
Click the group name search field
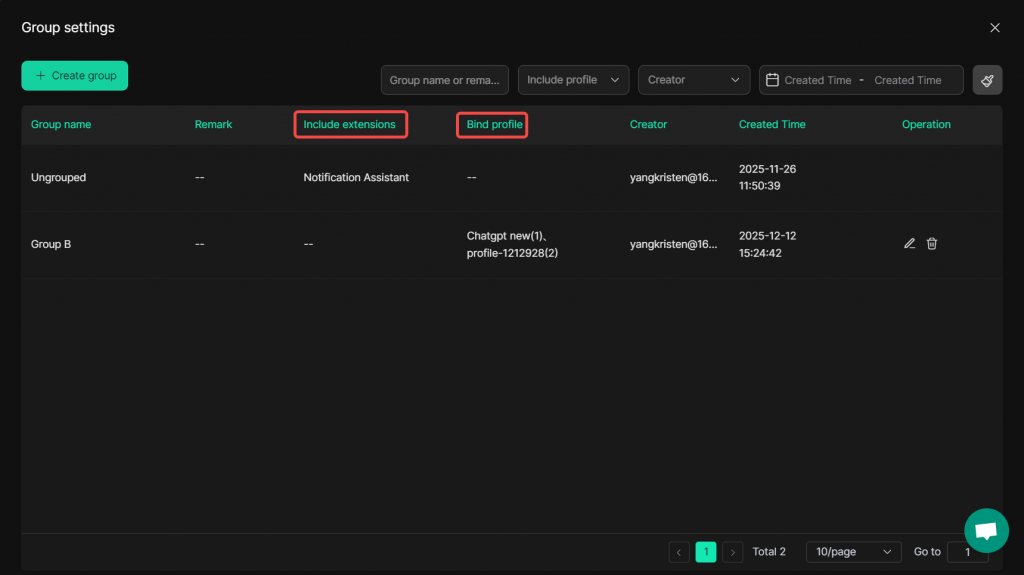tap(445, 80)
